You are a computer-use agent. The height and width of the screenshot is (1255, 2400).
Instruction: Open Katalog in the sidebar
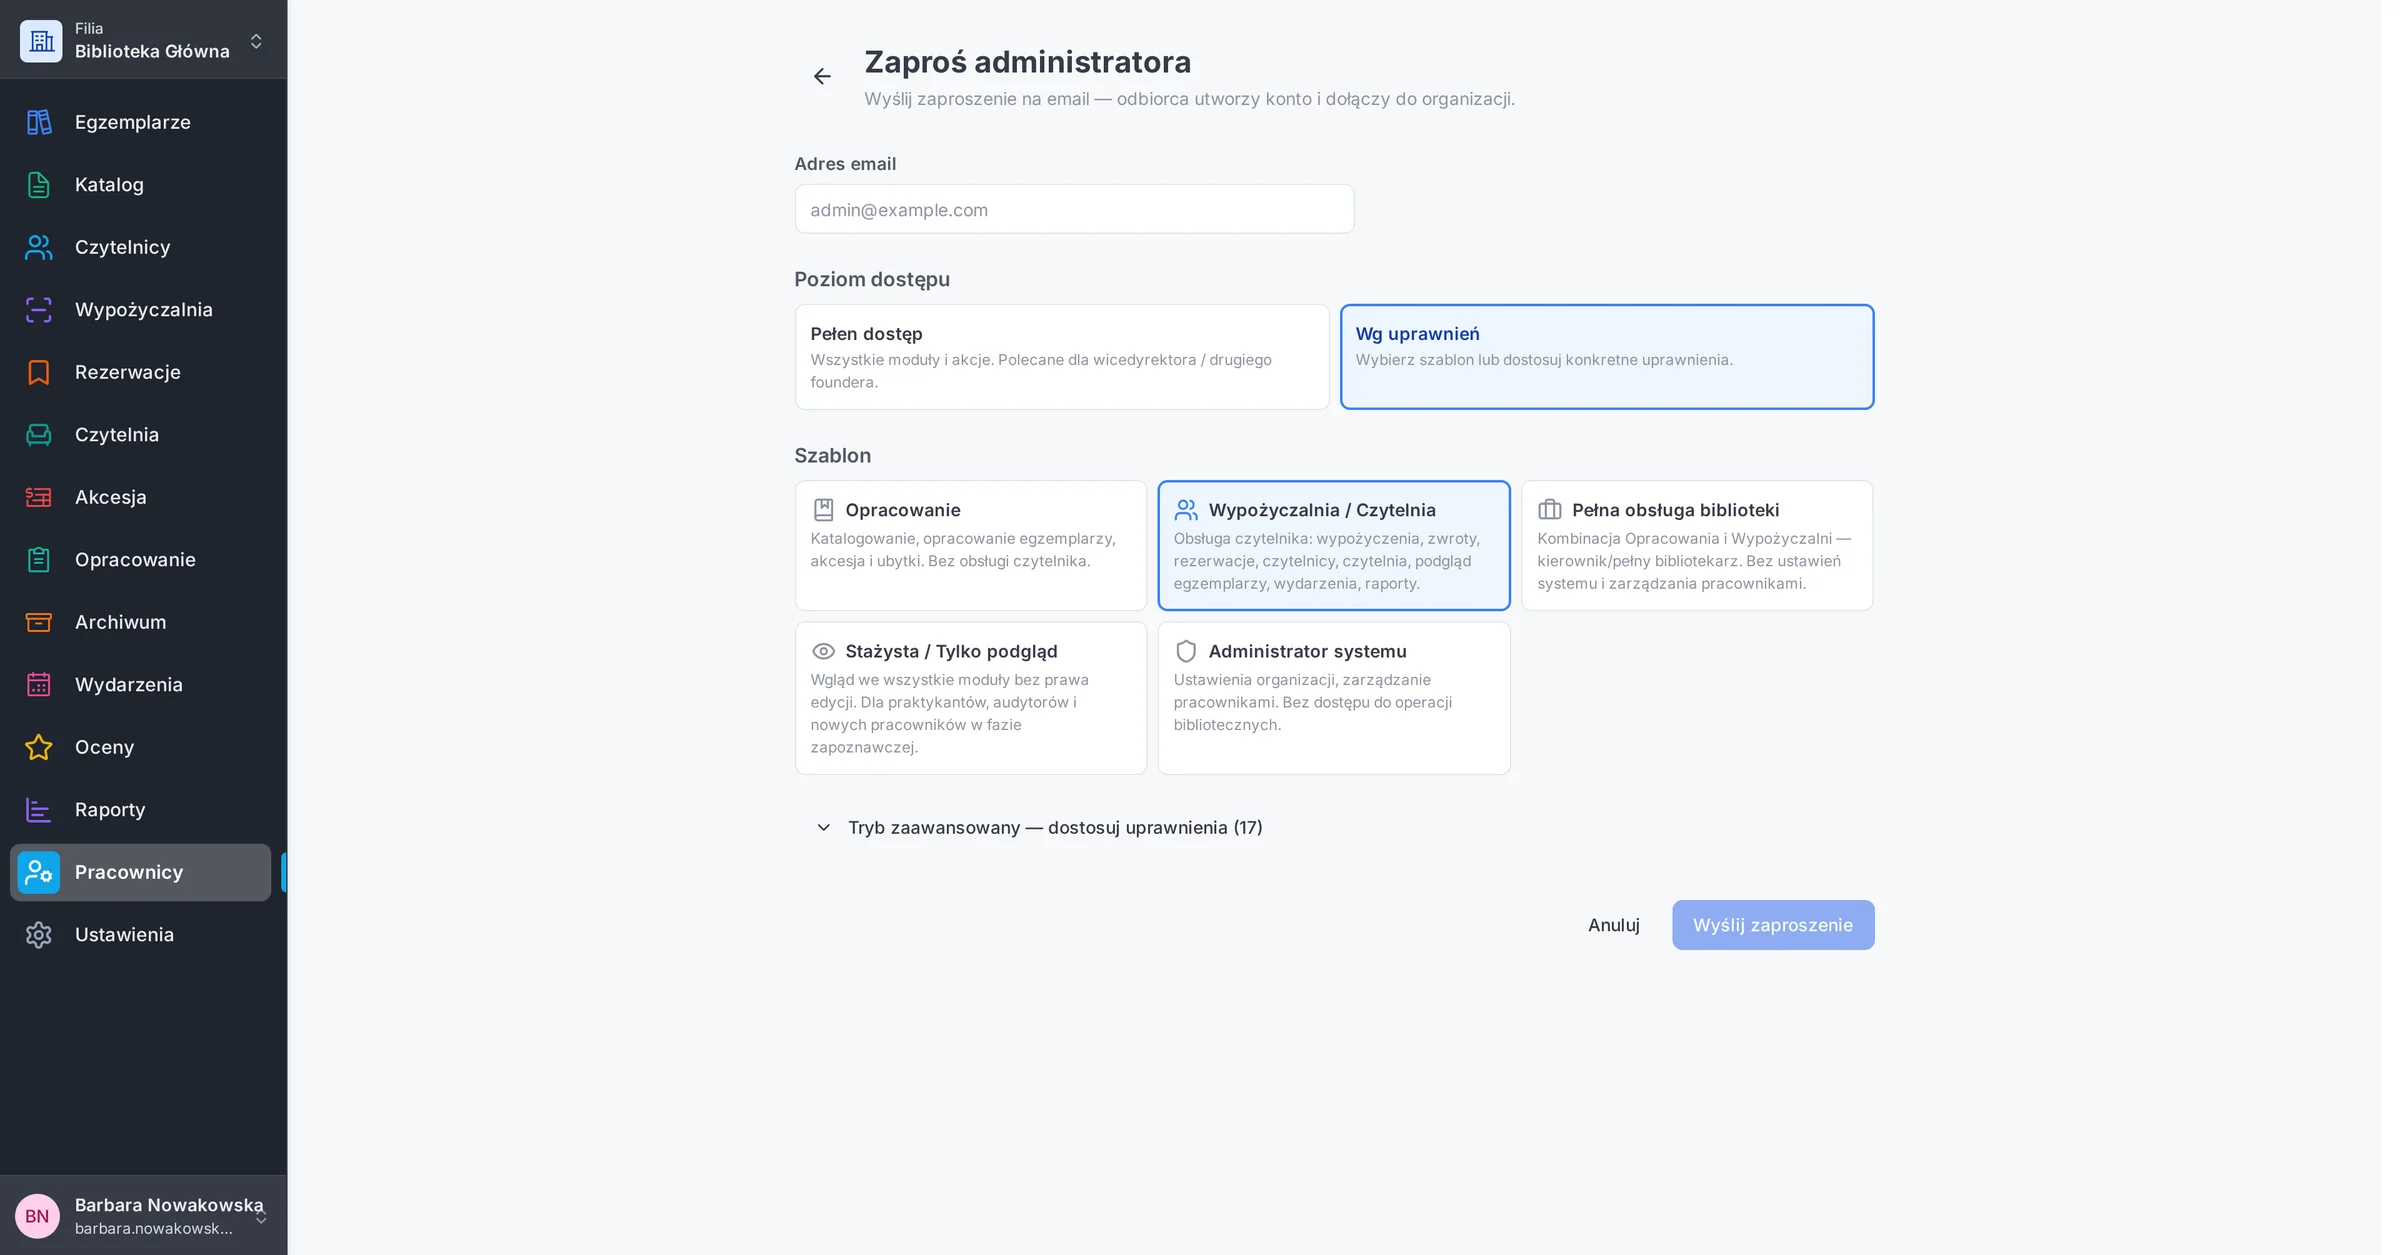click(140, 185)
